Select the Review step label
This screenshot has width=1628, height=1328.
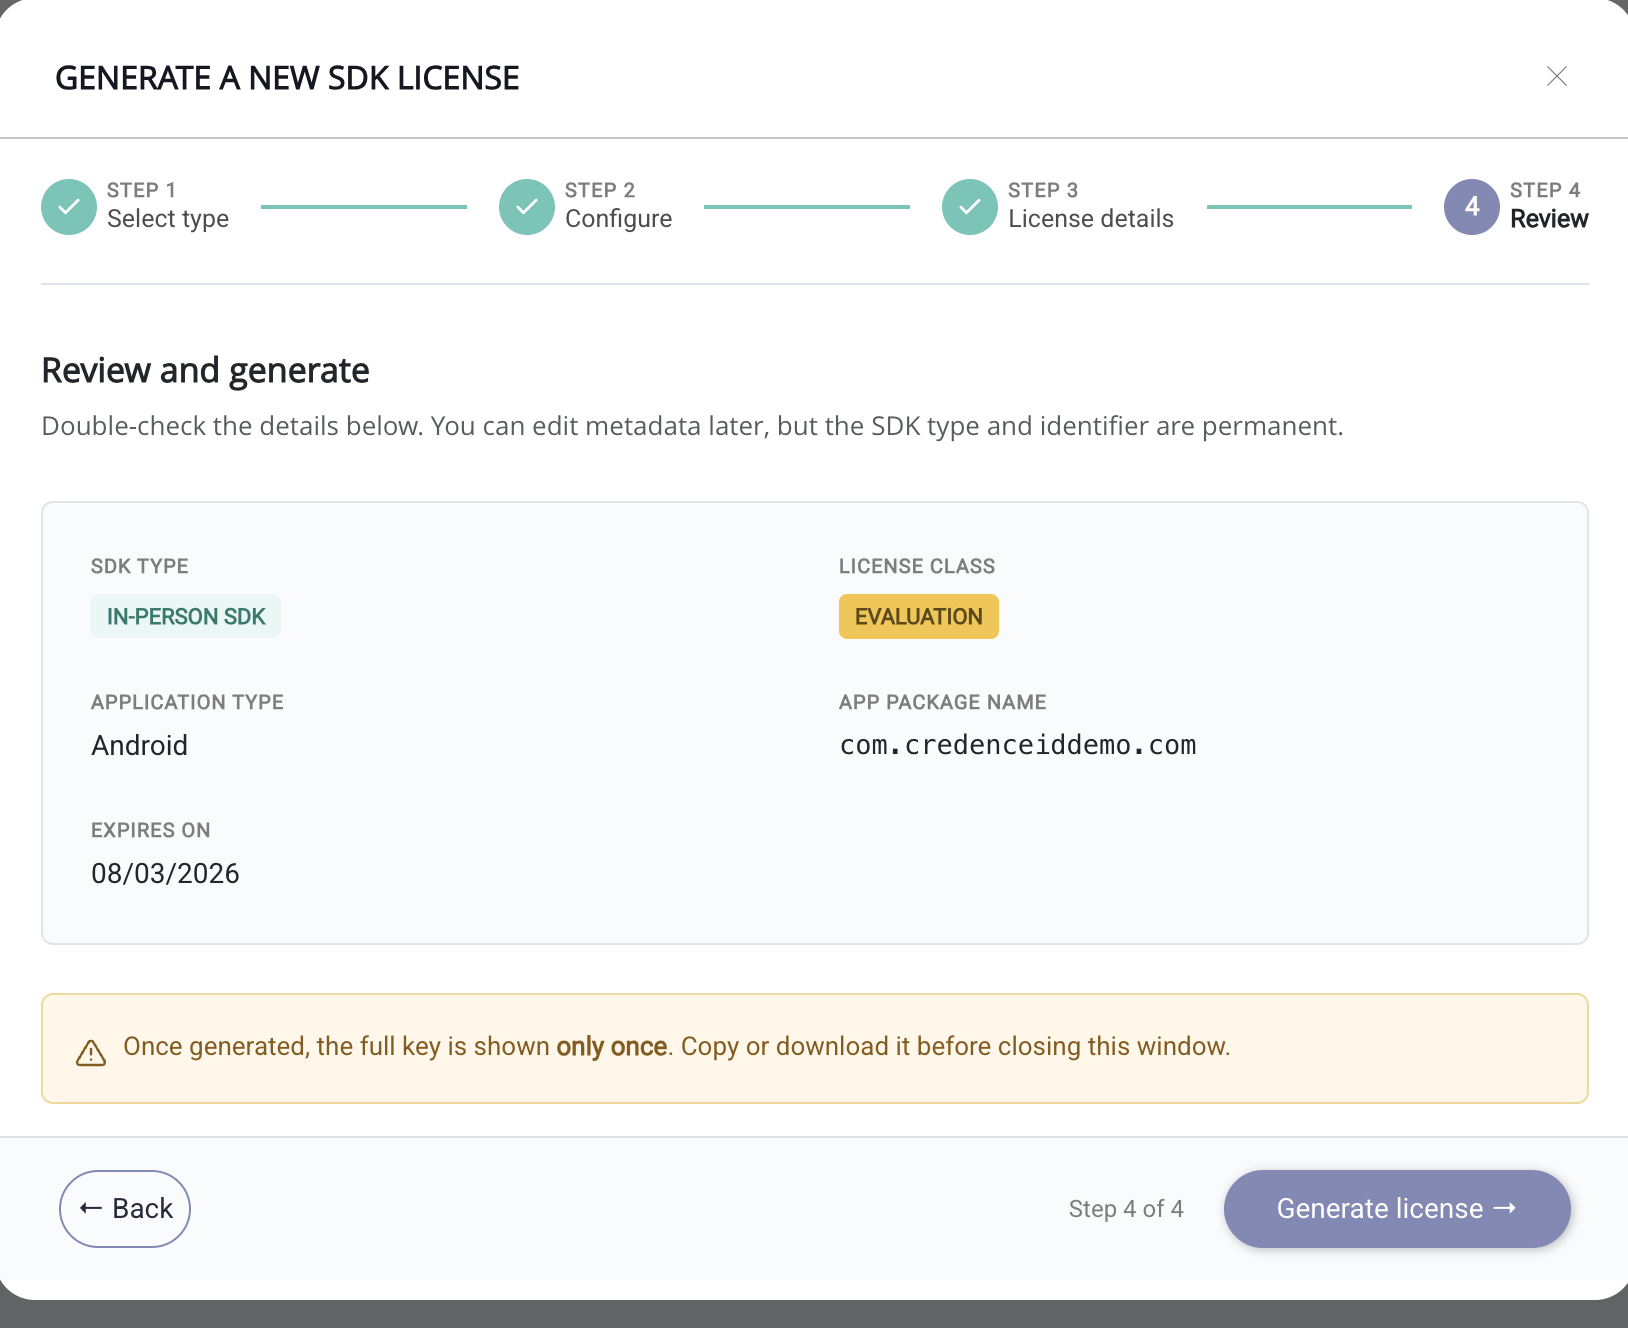pyautogui.click(x=1549, y=219)
